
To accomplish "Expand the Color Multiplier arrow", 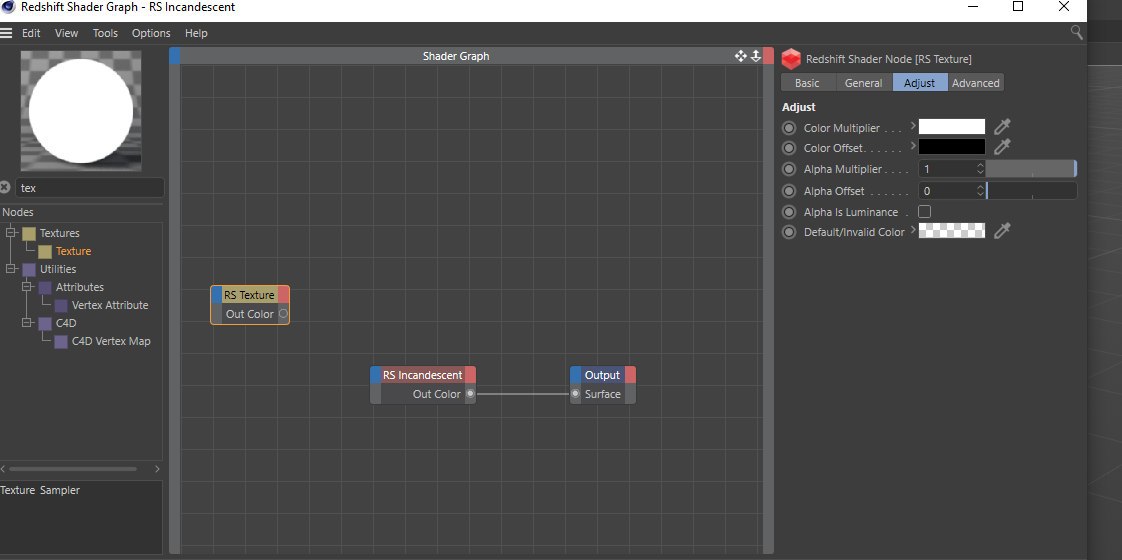I will [913, 126].
